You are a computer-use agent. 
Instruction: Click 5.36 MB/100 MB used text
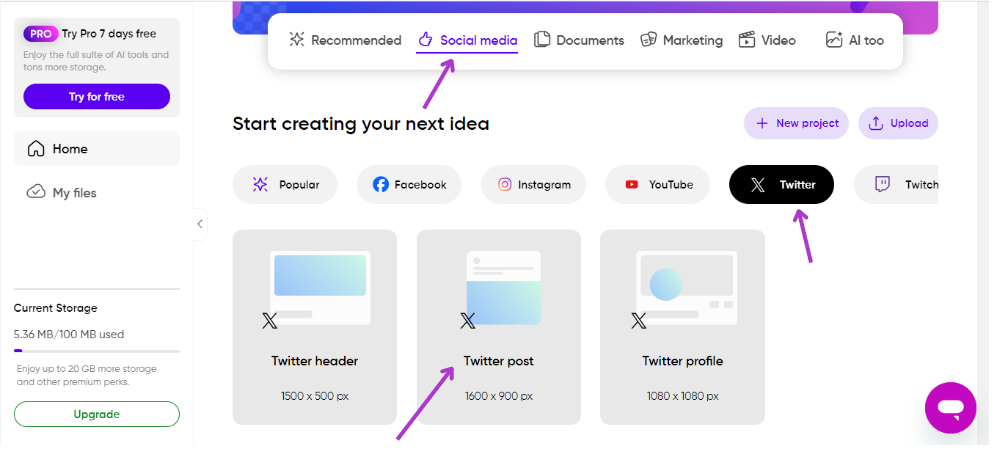pyautogui.click(x=69, y=334)
